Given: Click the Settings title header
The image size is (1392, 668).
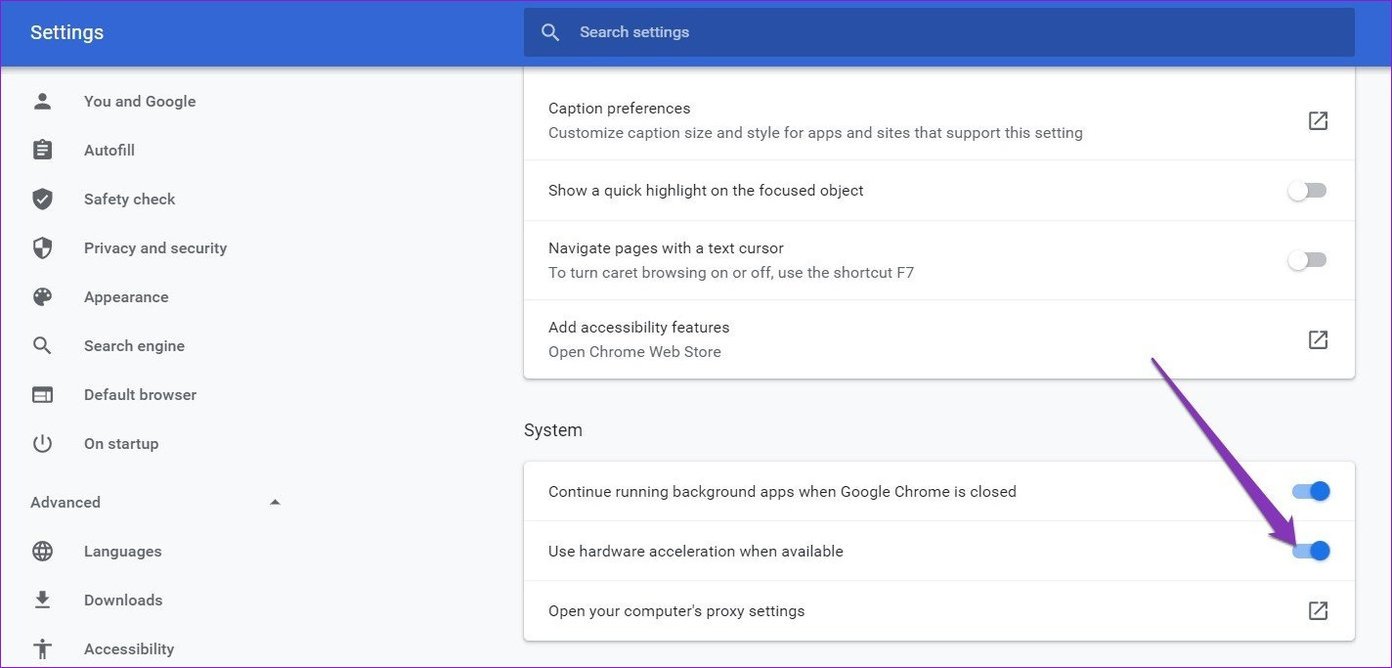Looking at the screenshot, I should (67, 33).
